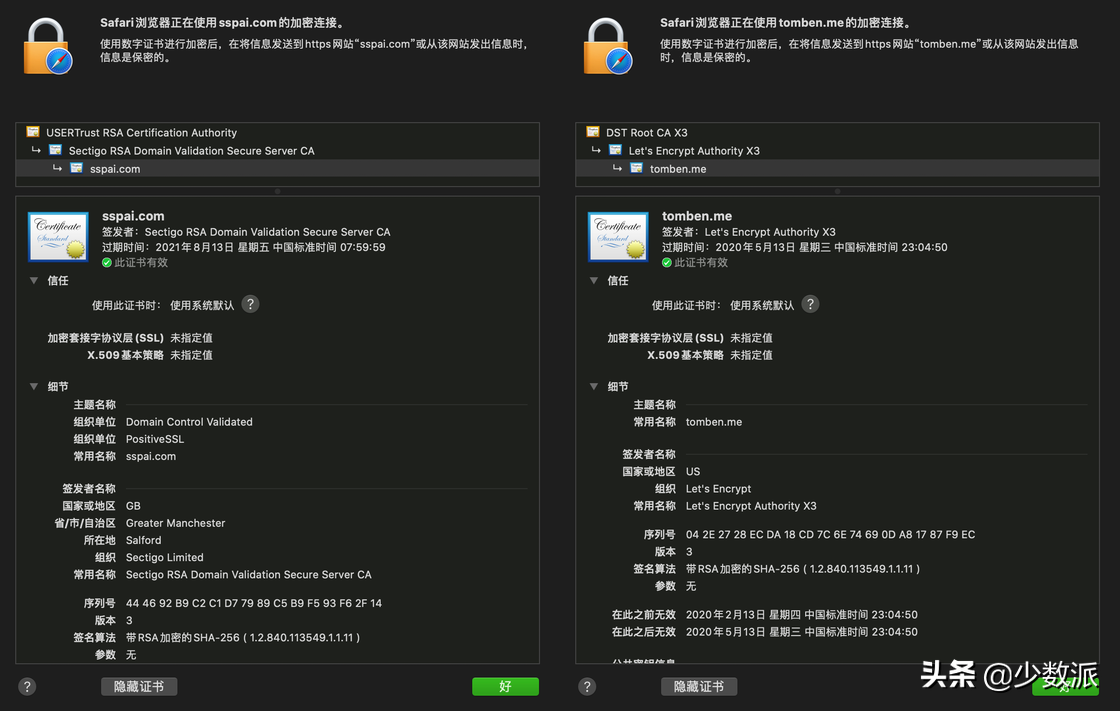Click the ? icon at bottom of sspai.com dialog
Screen dimensions: 1120x711
26,687
